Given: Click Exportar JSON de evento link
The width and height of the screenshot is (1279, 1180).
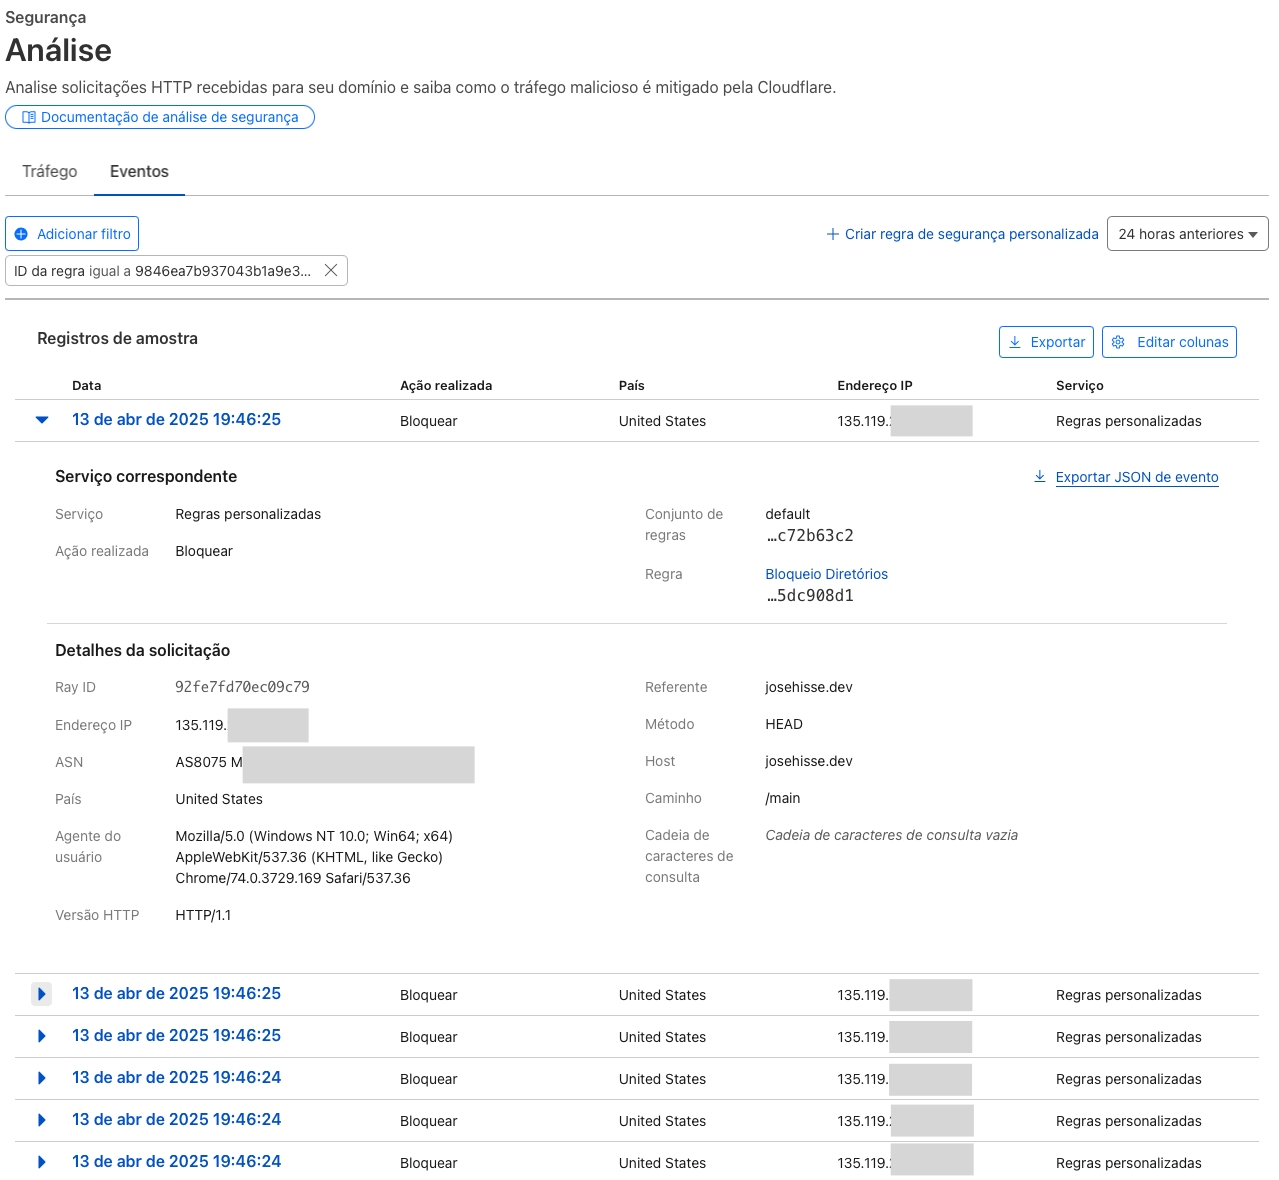Looking at the screenshot, I should [1137, 477].
